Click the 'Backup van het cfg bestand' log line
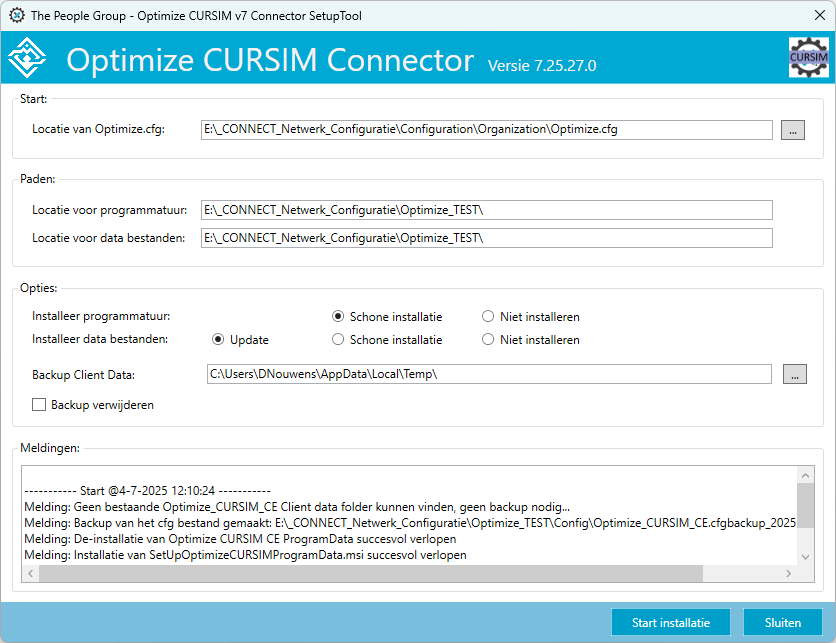The width and height of the screenshot is (836, 643). [410, 523]
